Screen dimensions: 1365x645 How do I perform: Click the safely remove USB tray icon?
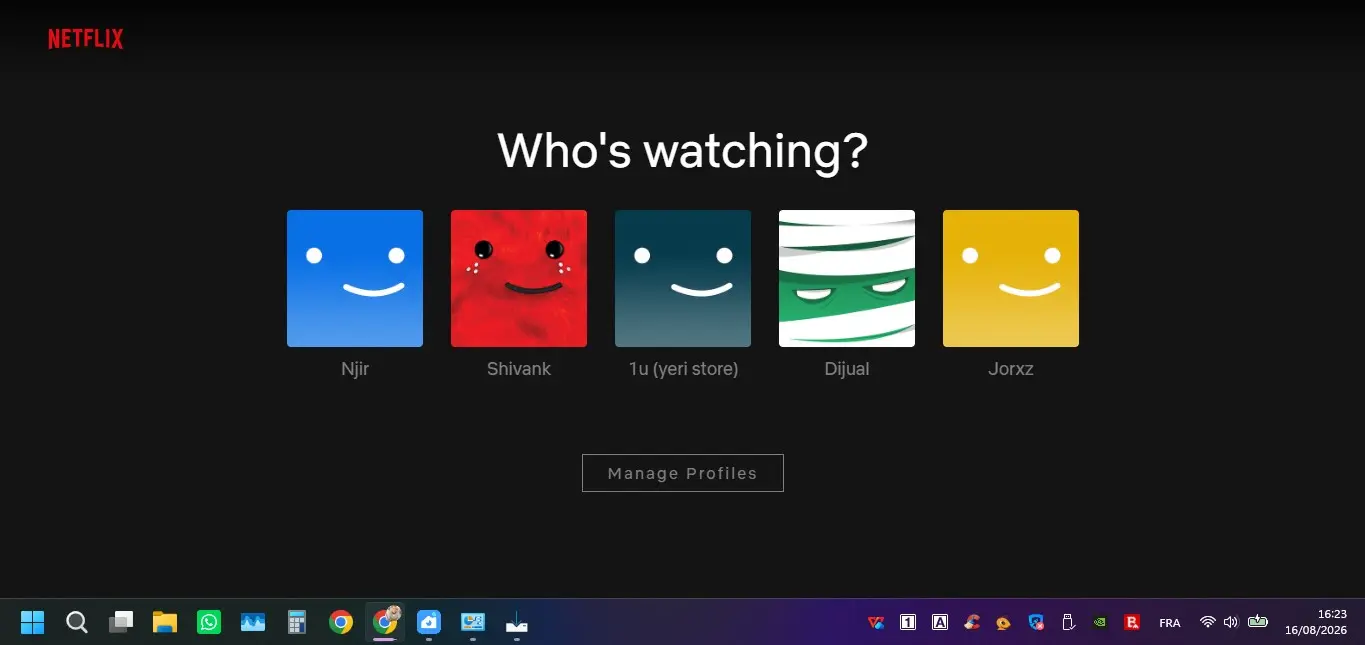coord(1068,622)
